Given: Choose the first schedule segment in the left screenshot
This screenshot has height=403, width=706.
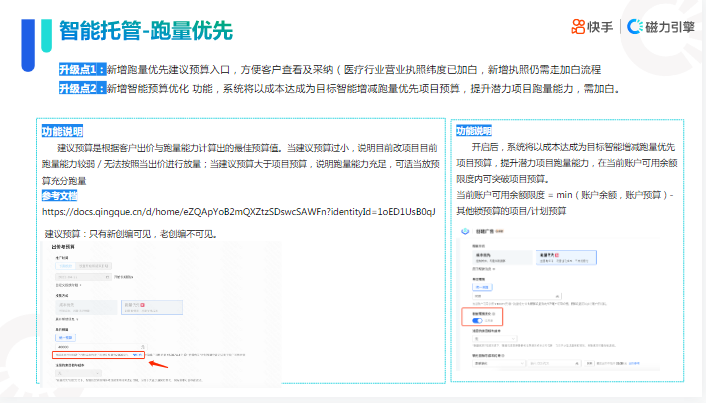Looking at the screenshot, I should coord(65,266).
